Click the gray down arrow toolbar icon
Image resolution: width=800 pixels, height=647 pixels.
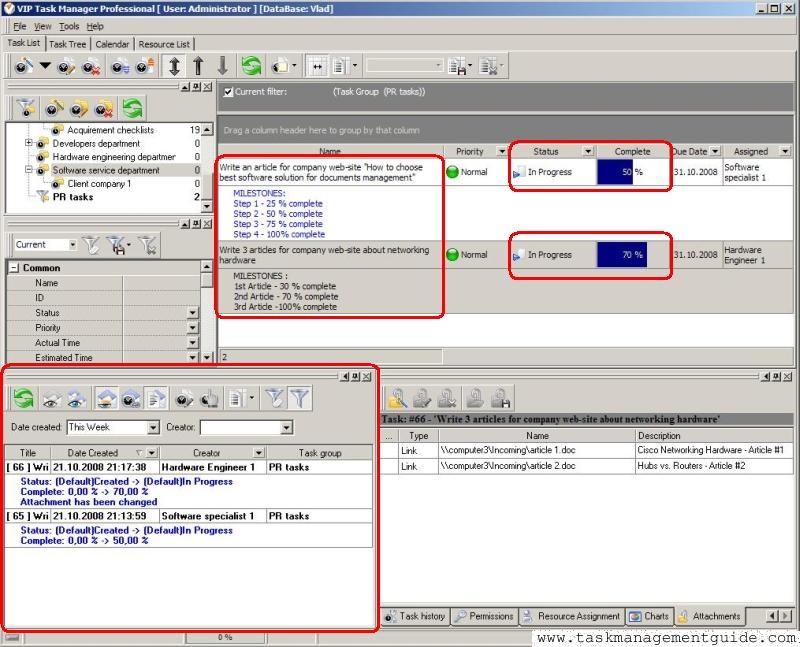coord(222,66)
